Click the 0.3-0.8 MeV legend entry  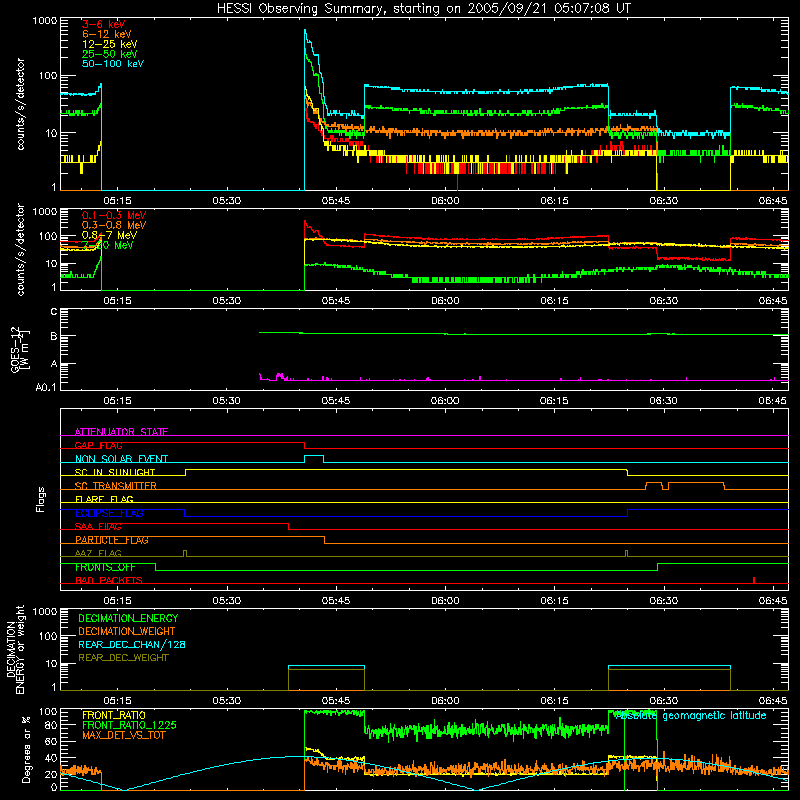tap(114, 225)
